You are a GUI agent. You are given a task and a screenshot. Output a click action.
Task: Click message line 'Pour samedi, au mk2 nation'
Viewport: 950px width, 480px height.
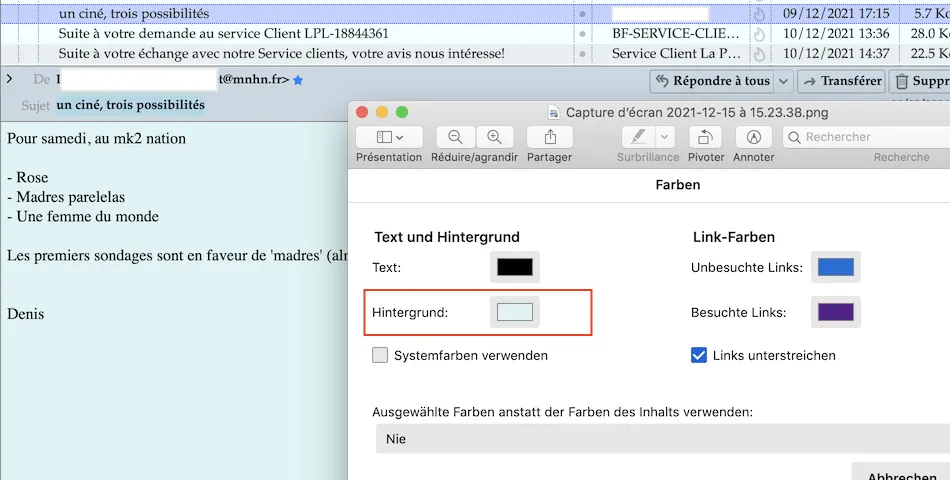96,139
